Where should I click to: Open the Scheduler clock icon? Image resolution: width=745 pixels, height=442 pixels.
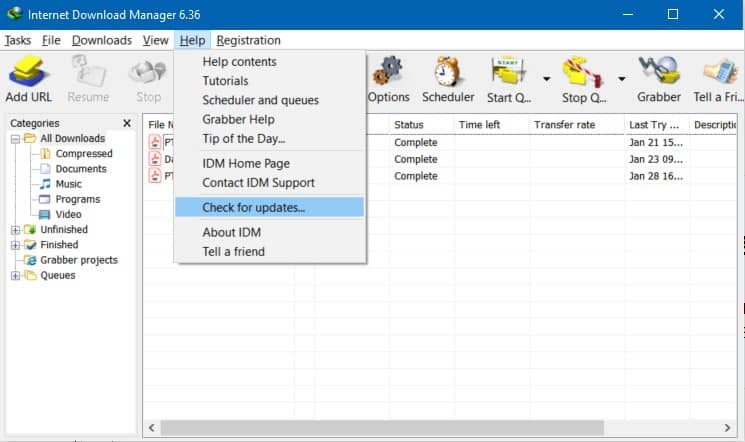[448, 72]
